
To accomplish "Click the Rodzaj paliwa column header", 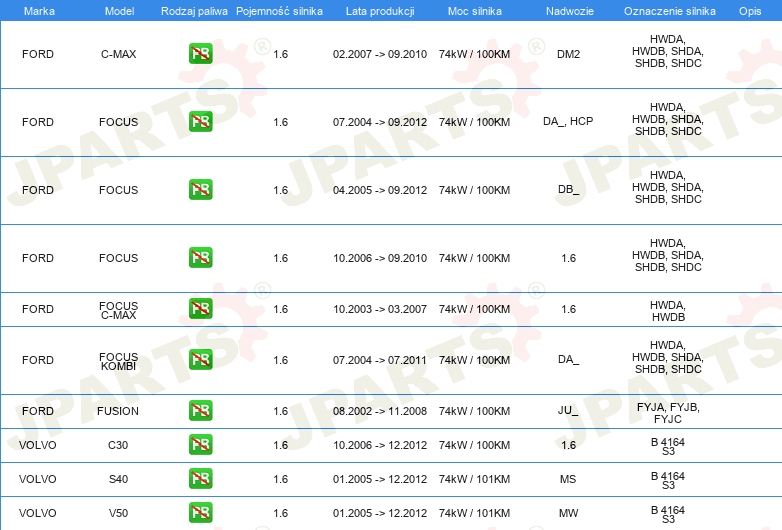I will click(x=194, y=11).
